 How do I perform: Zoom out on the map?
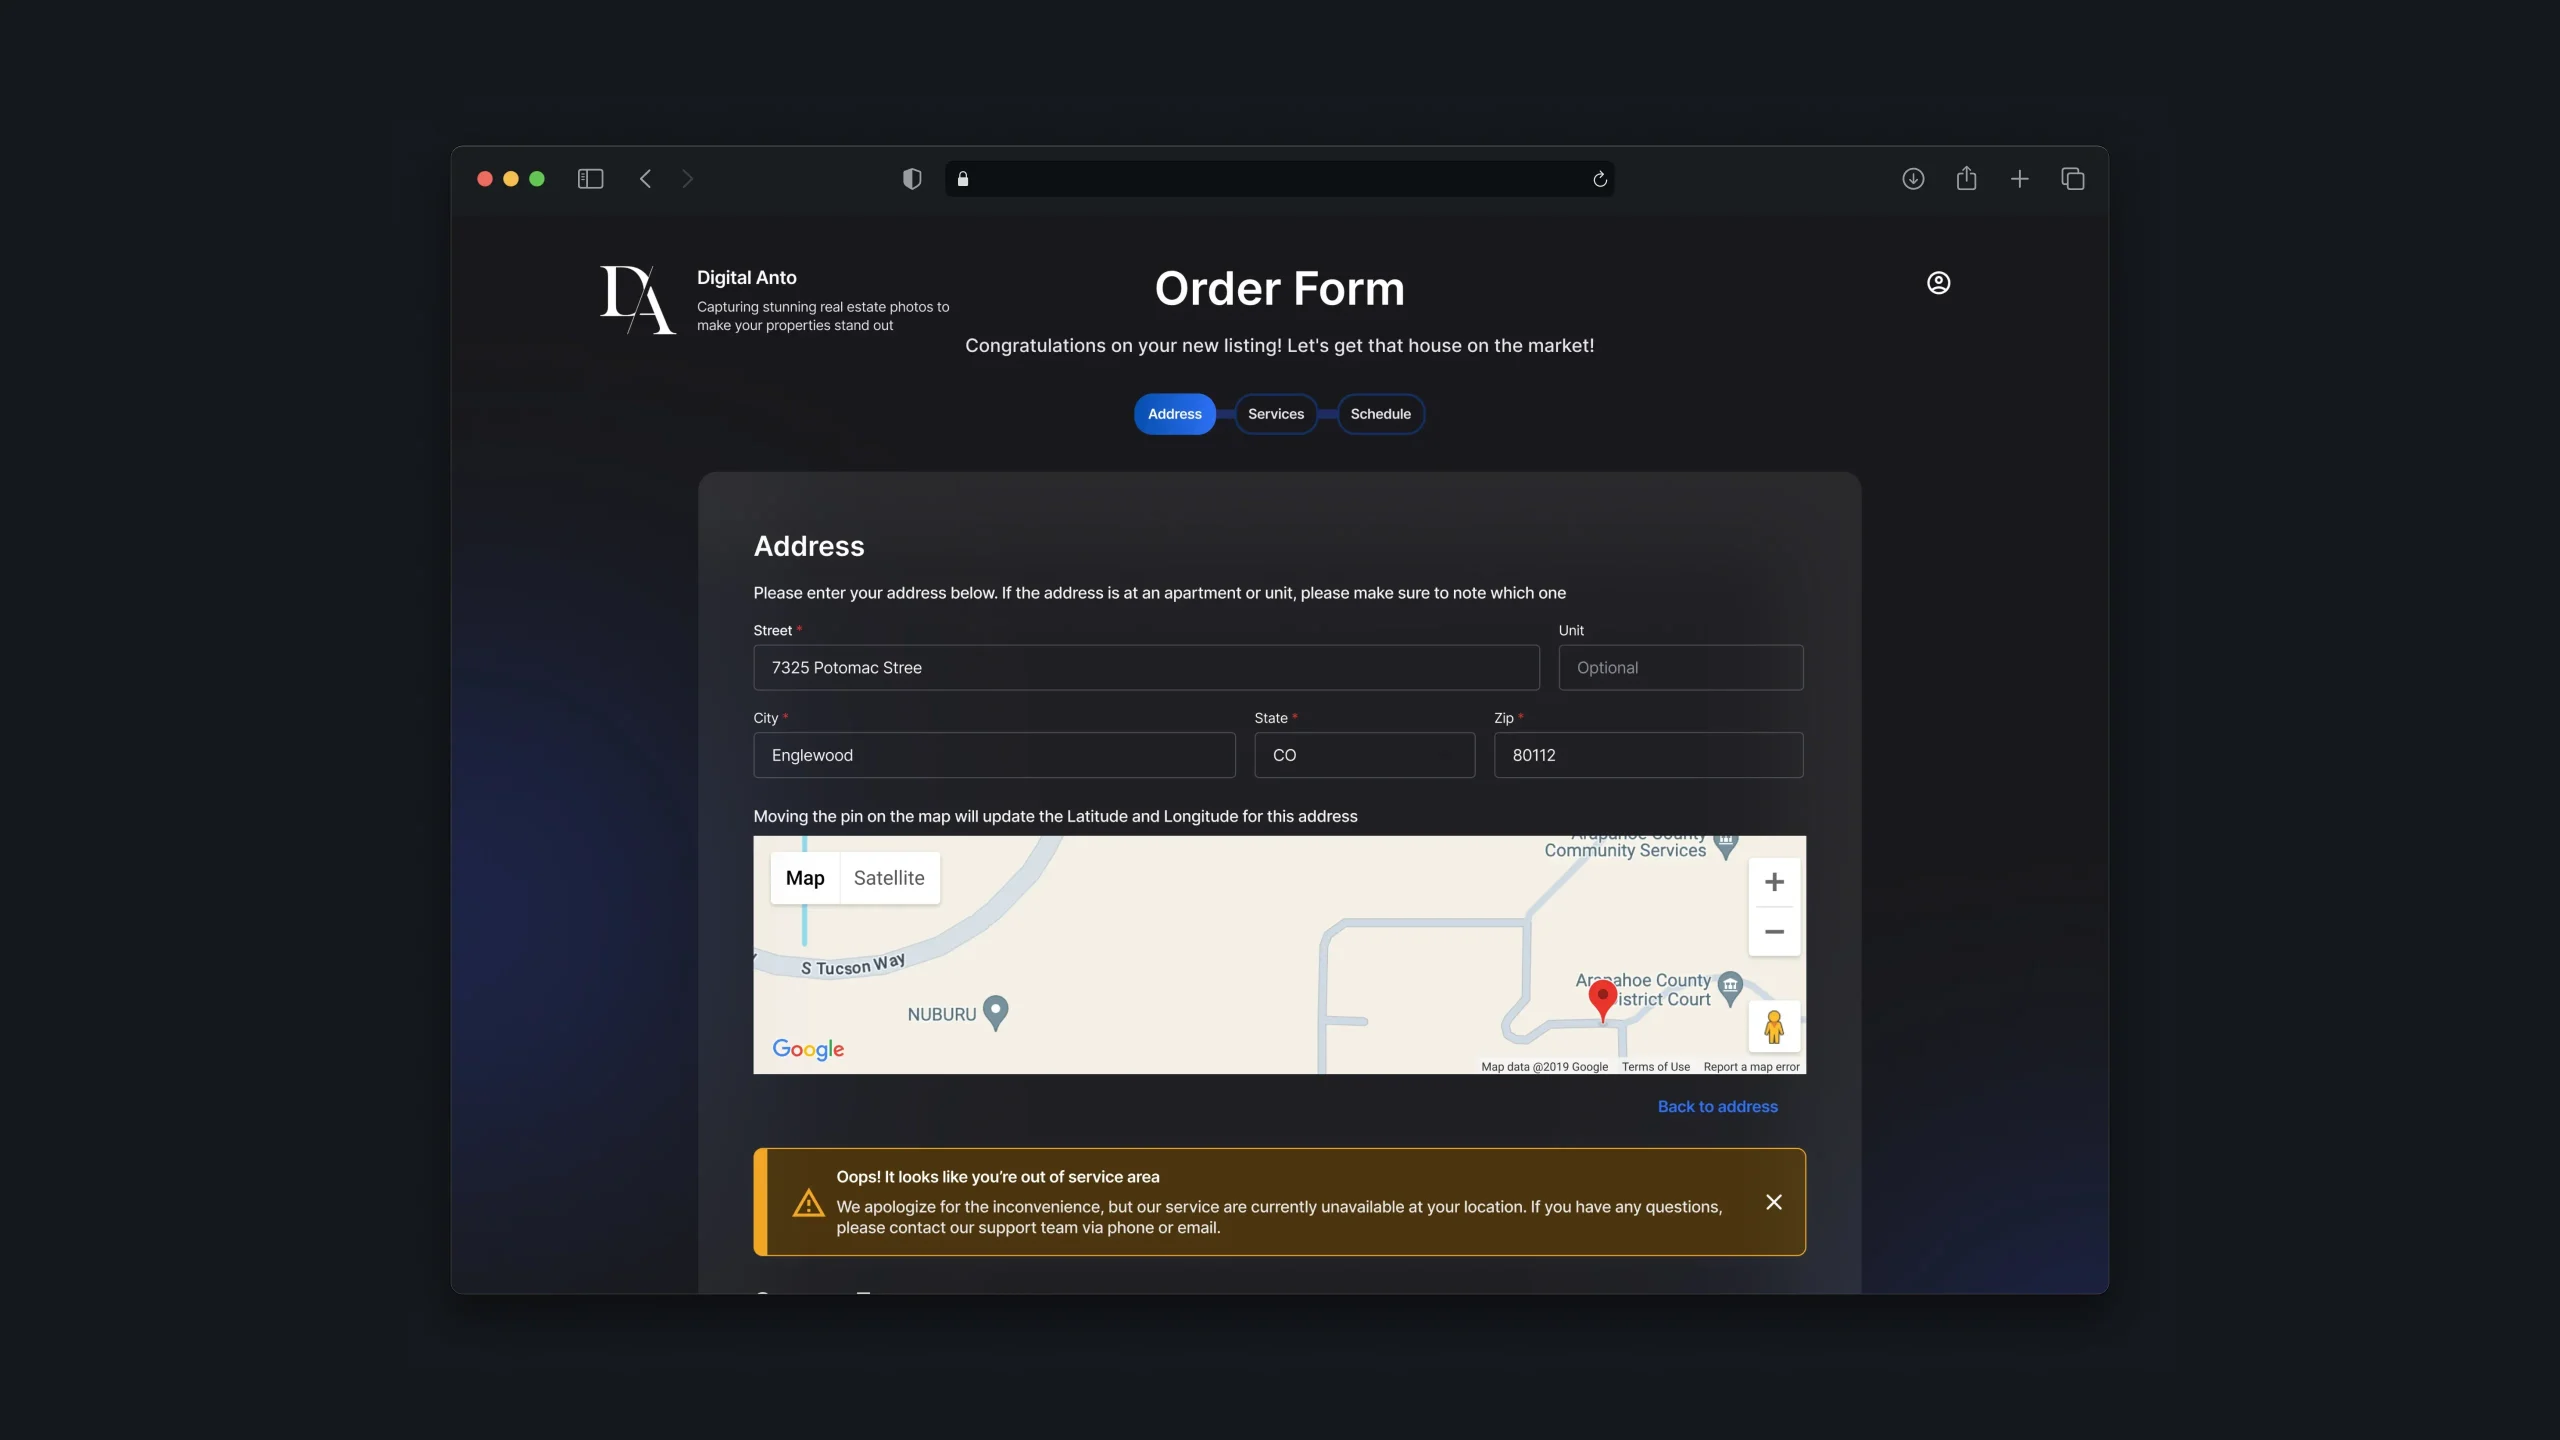click(1774, 932)
